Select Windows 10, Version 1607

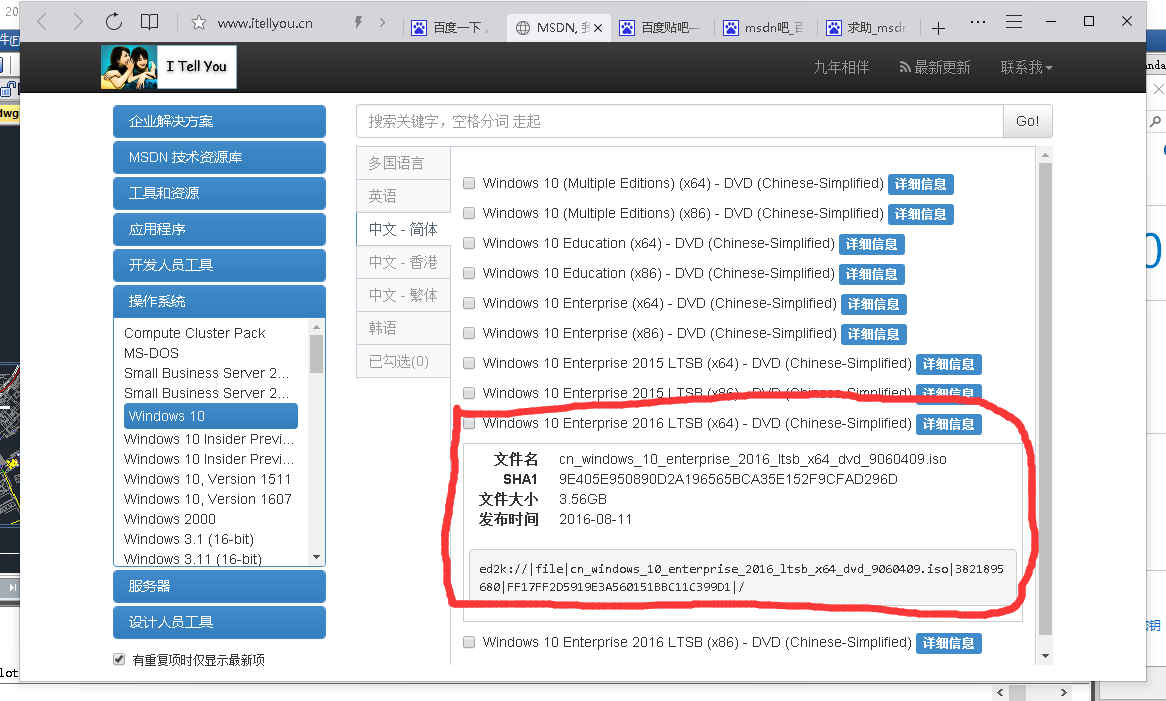tap(207, 499)
